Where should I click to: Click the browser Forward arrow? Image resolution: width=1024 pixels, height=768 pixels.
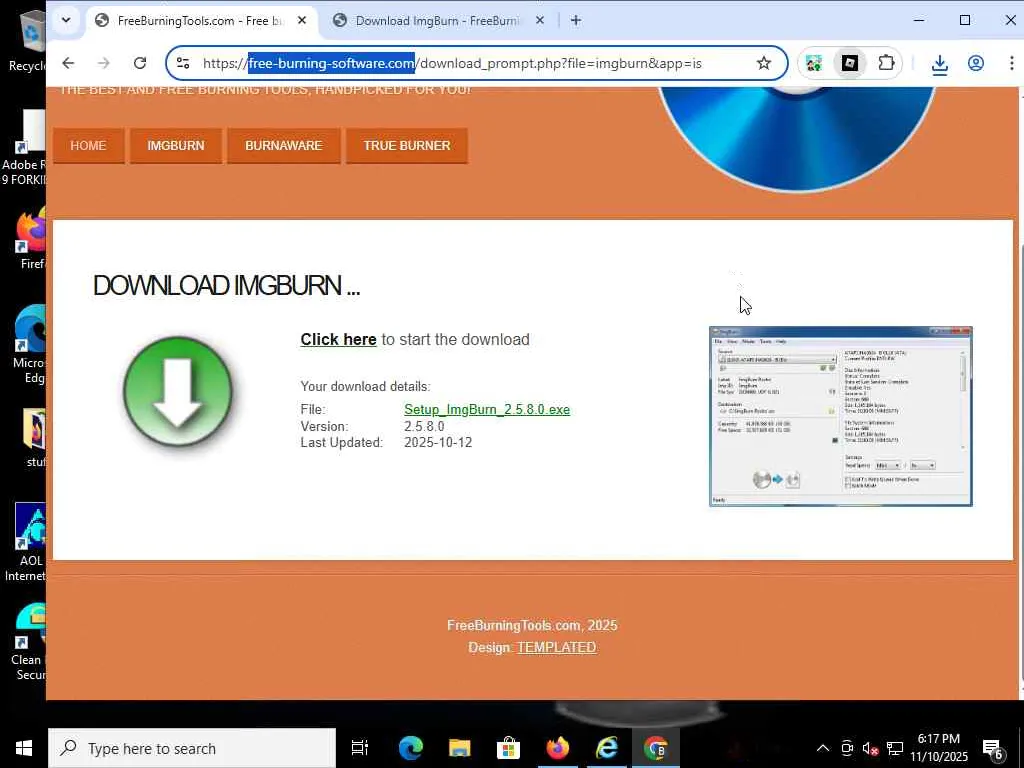103,63
